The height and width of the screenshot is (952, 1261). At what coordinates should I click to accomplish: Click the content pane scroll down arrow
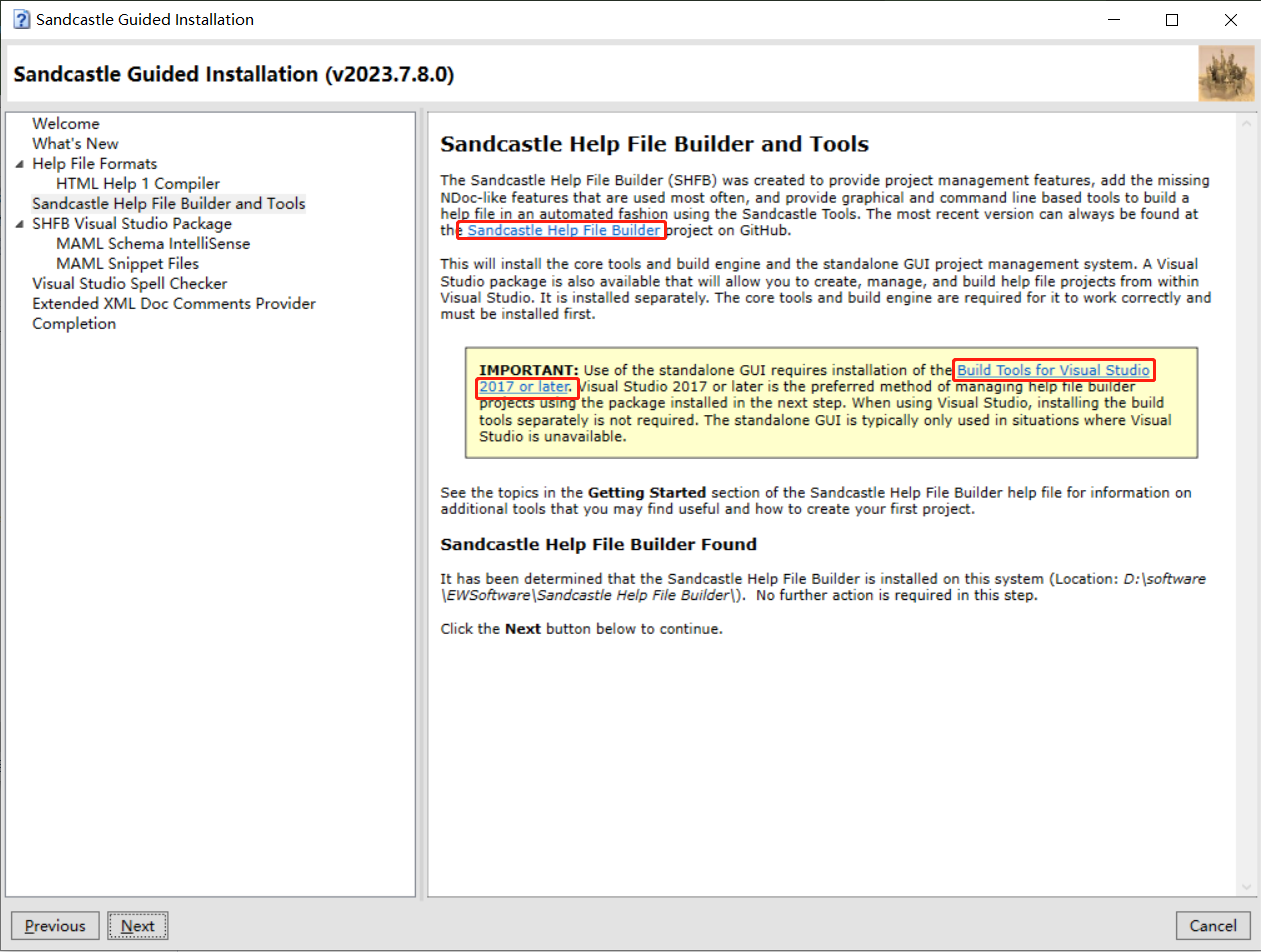pyautogui.click(x=1247, y=887)
